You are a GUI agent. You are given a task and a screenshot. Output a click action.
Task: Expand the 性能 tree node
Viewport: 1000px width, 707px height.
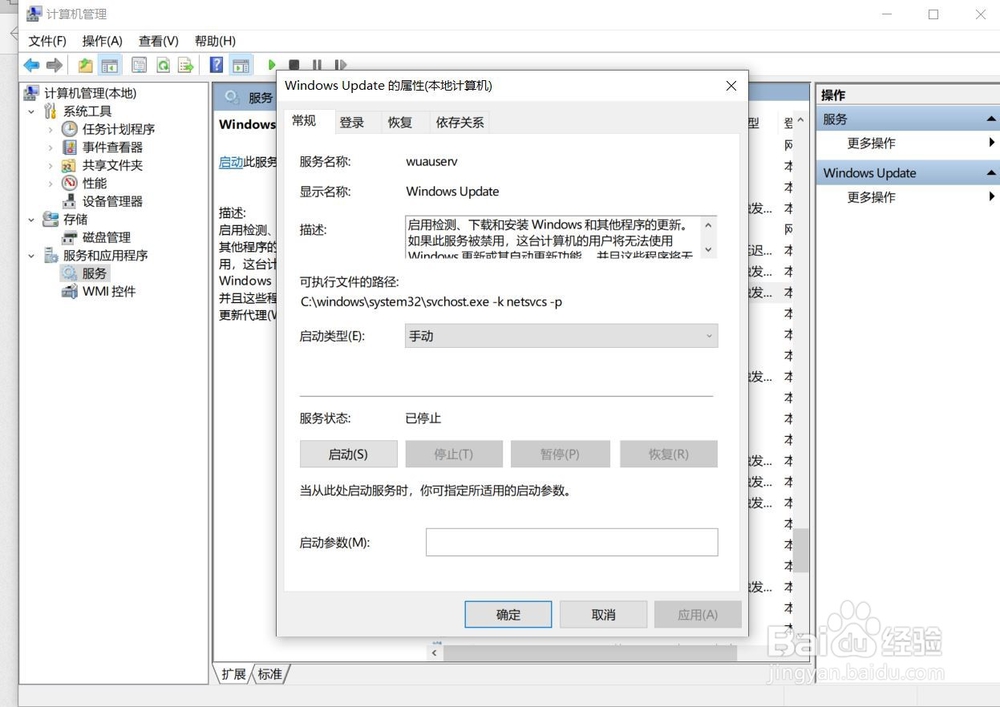tap(50, 184)
